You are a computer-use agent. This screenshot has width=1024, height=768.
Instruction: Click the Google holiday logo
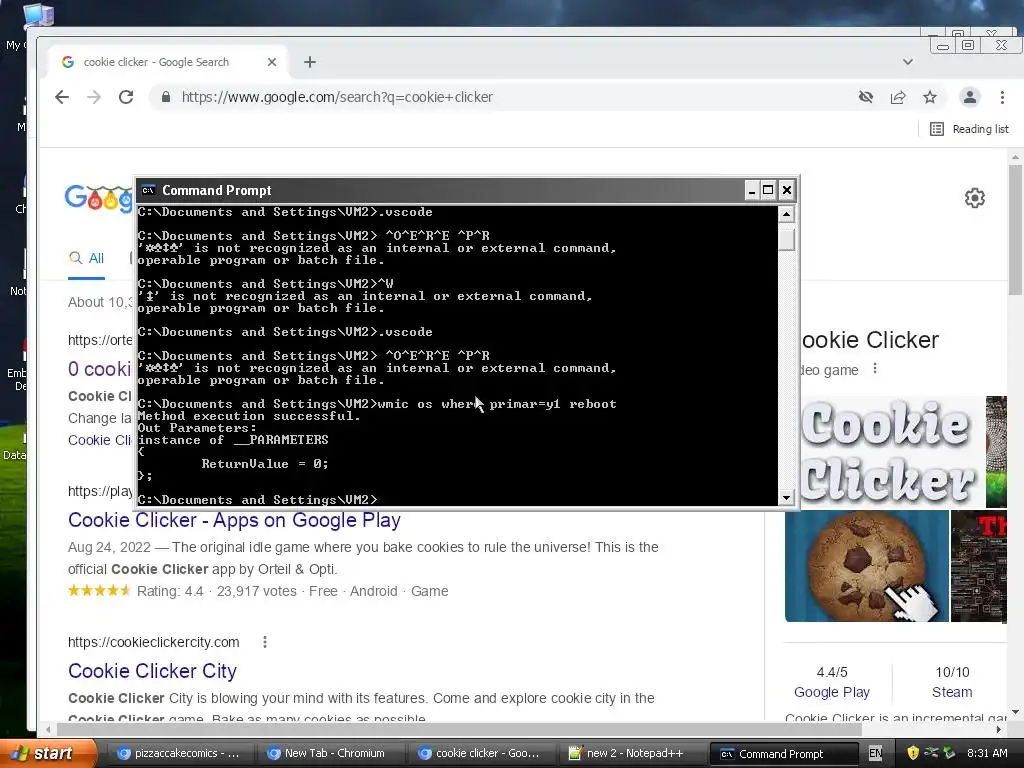click(x=99, y=197)
